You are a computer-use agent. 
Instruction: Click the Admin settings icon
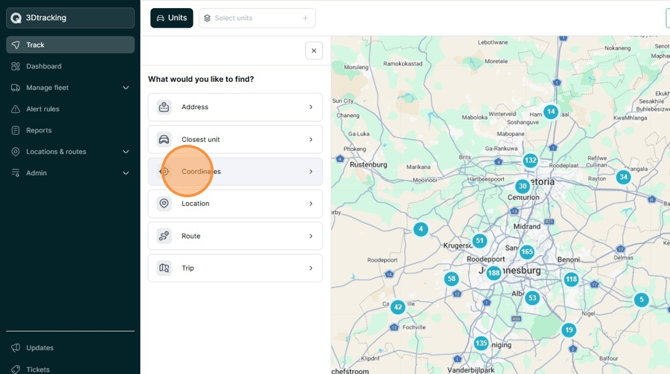[x=15, y=173]
